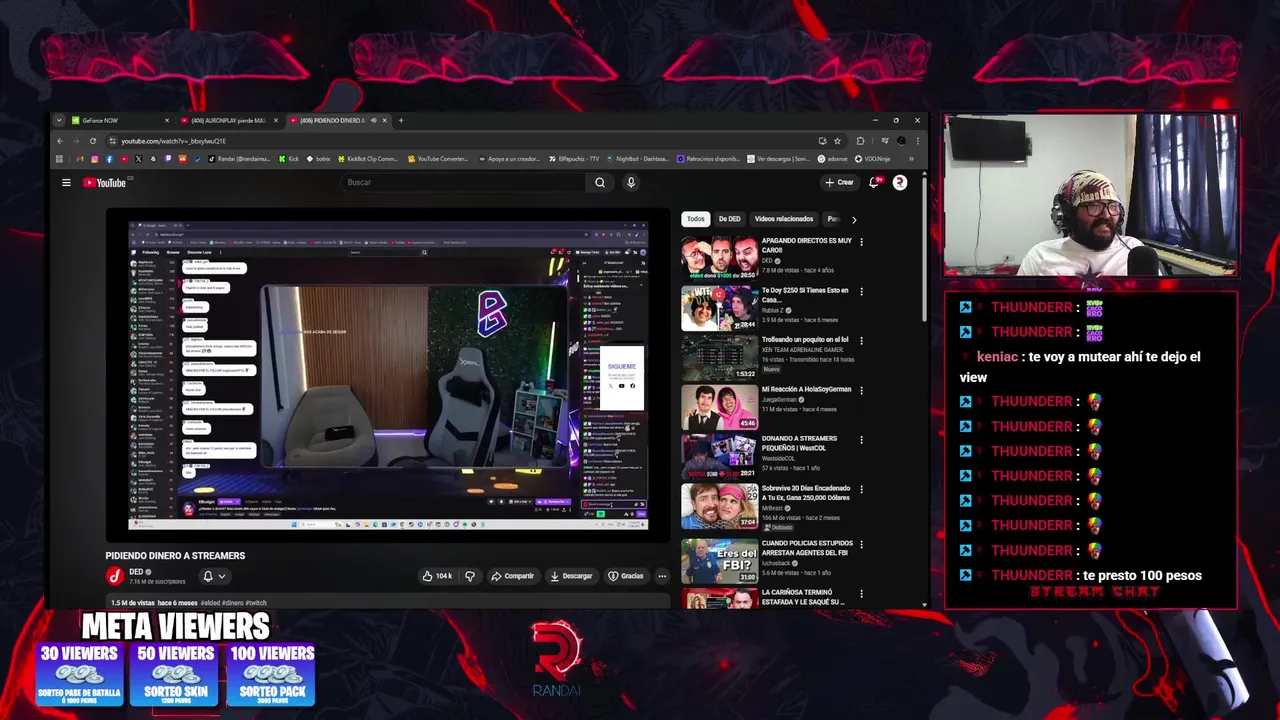This screenshot has width=1280, height=720.
Task: Bookmark this page with the star icon
Action: [837, 141]
